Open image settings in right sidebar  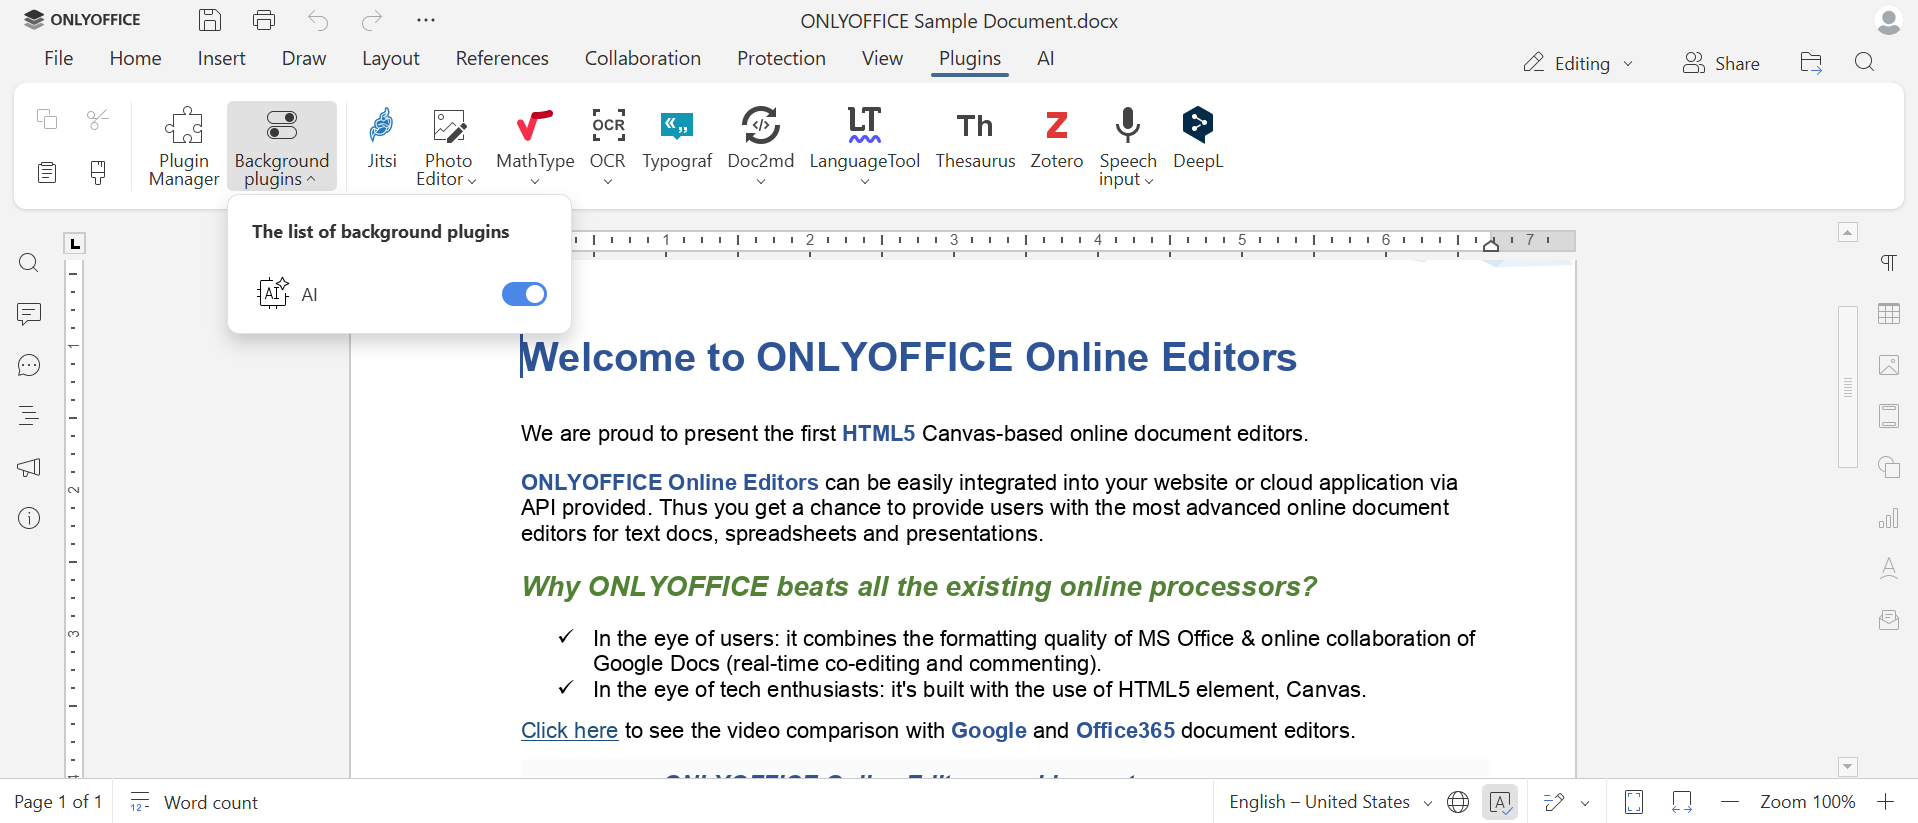1889,365
